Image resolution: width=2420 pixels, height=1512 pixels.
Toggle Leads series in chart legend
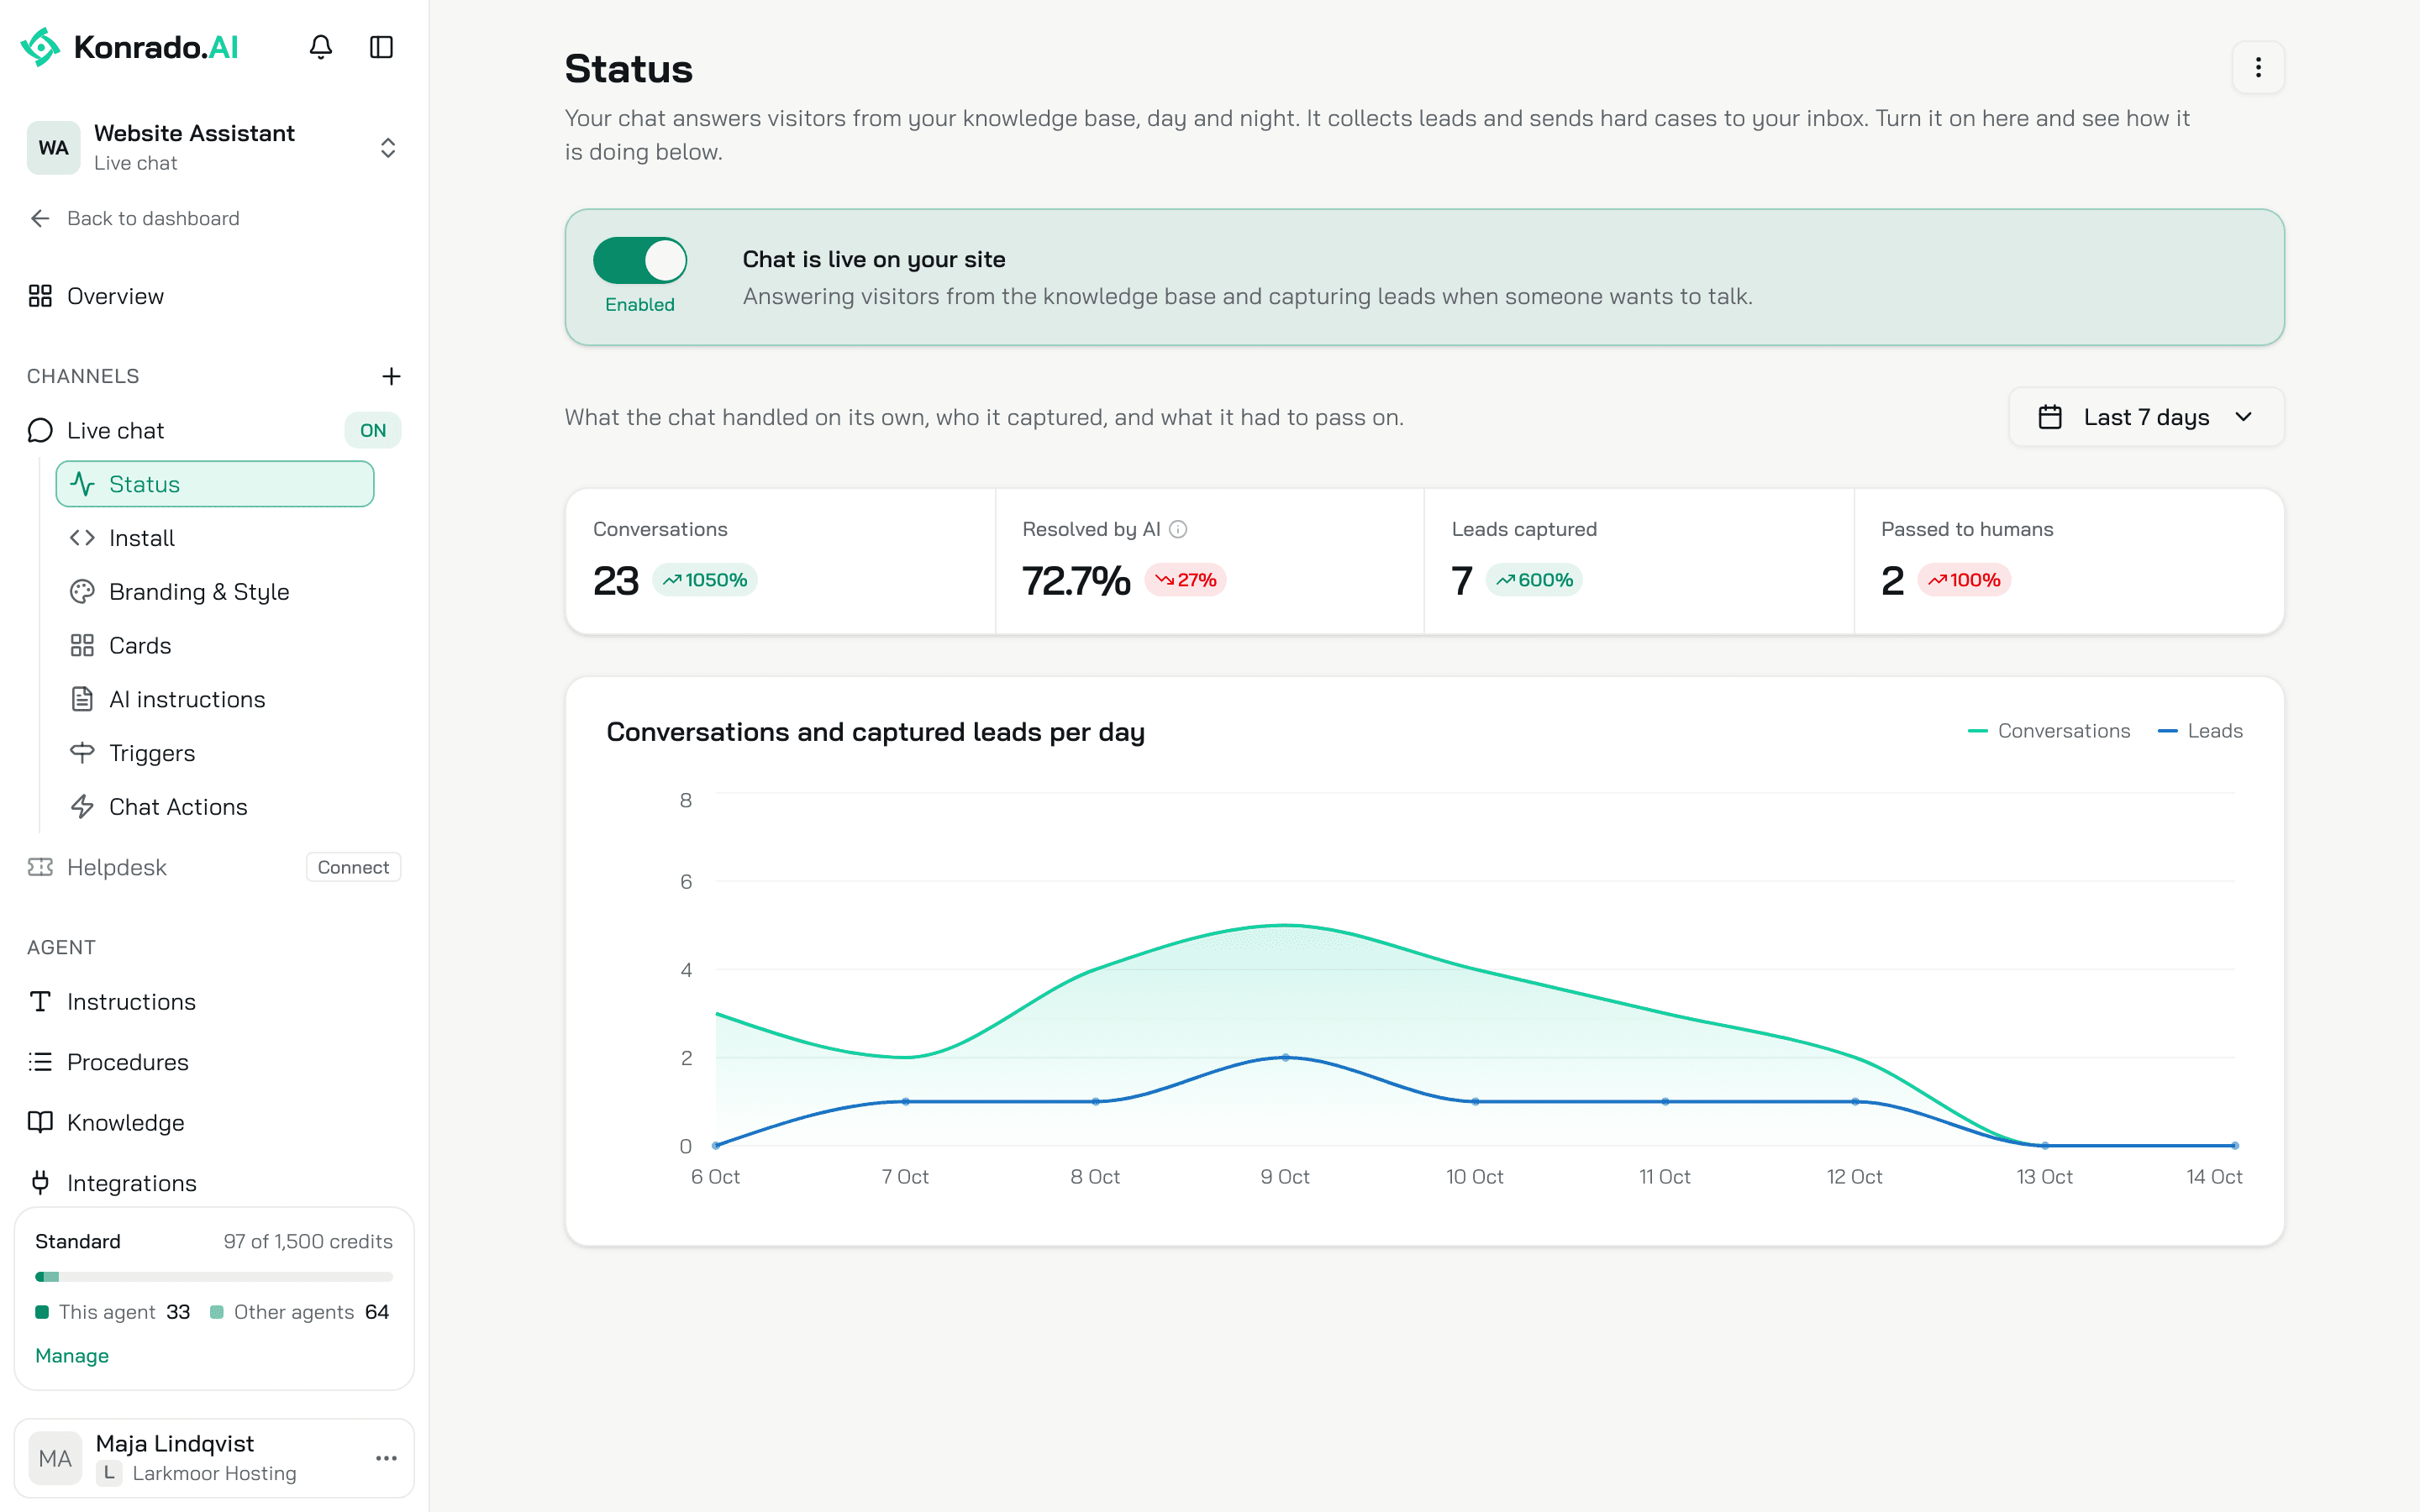click(2200, 731)
